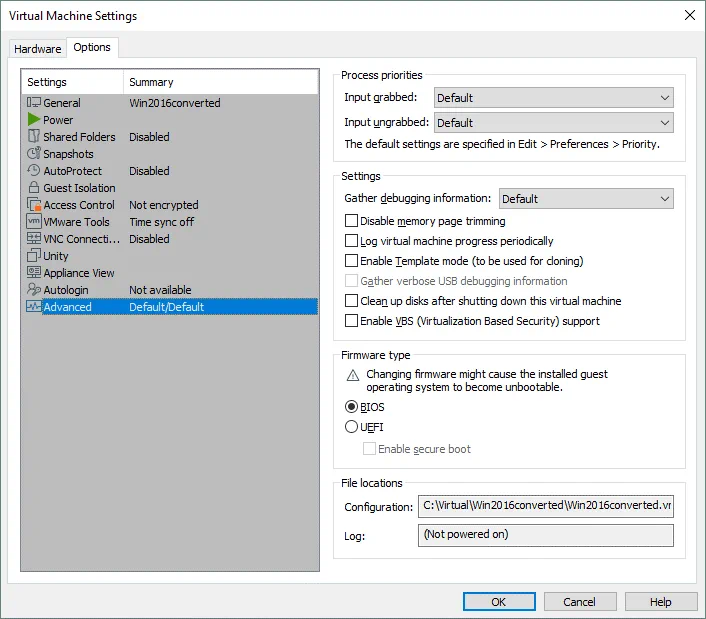The image size is (706, 619).
Task: Select the Shared Folders icon
Action: coord(34,137)
